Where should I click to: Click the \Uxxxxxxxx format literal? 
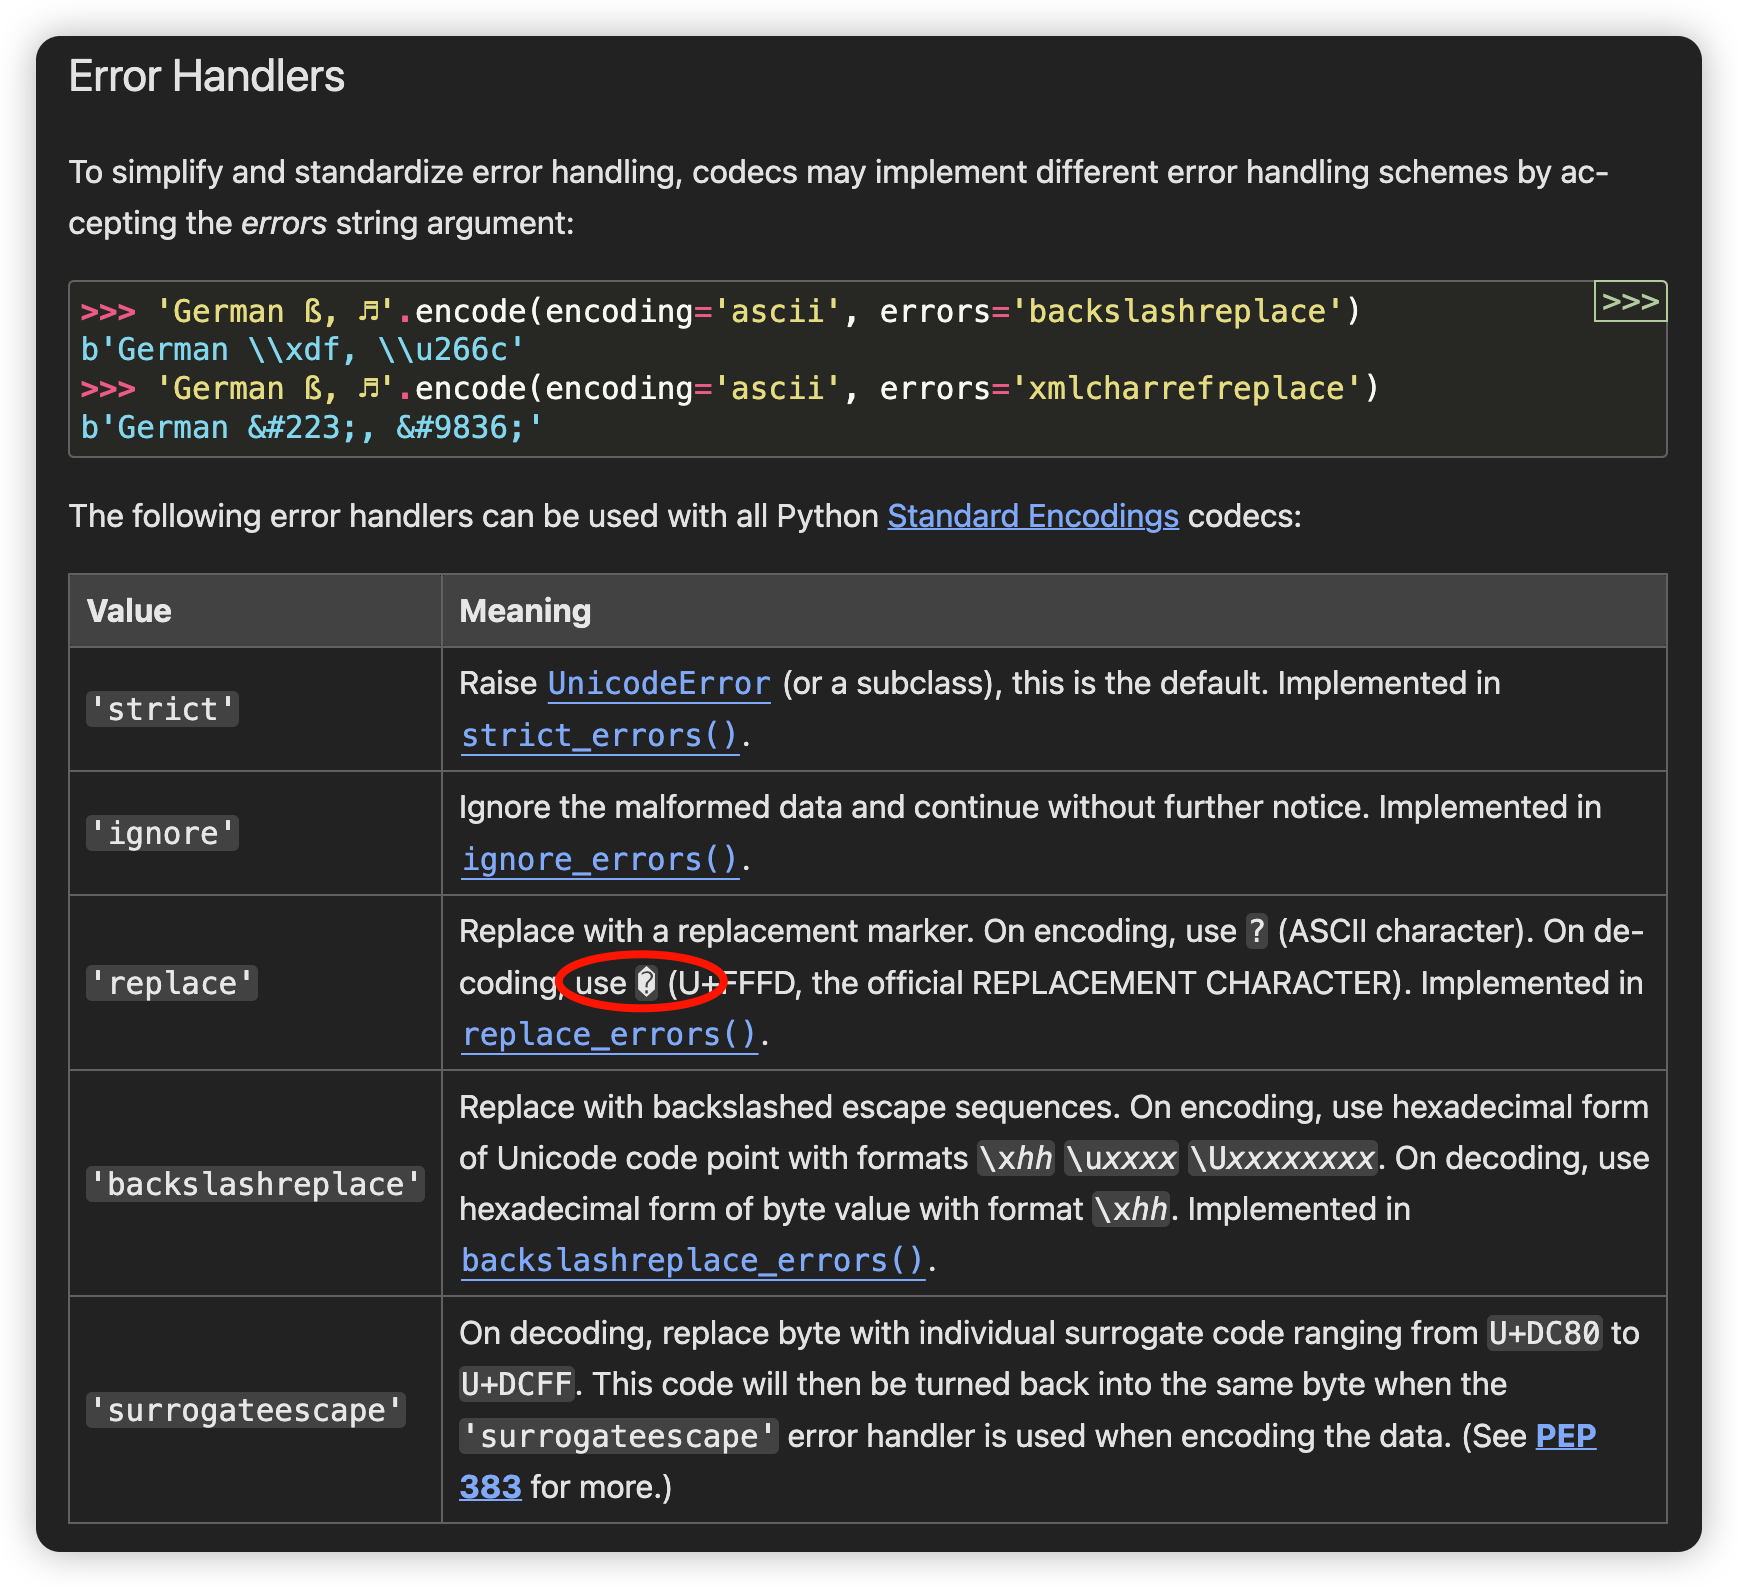pos(1283,1158)
